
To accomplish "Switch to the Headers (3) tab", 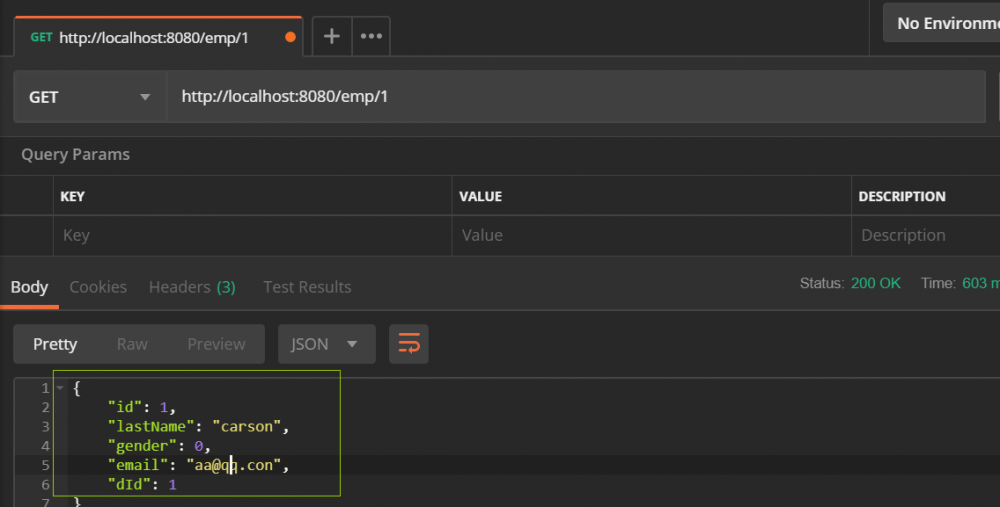I will [x=192, y=287].
